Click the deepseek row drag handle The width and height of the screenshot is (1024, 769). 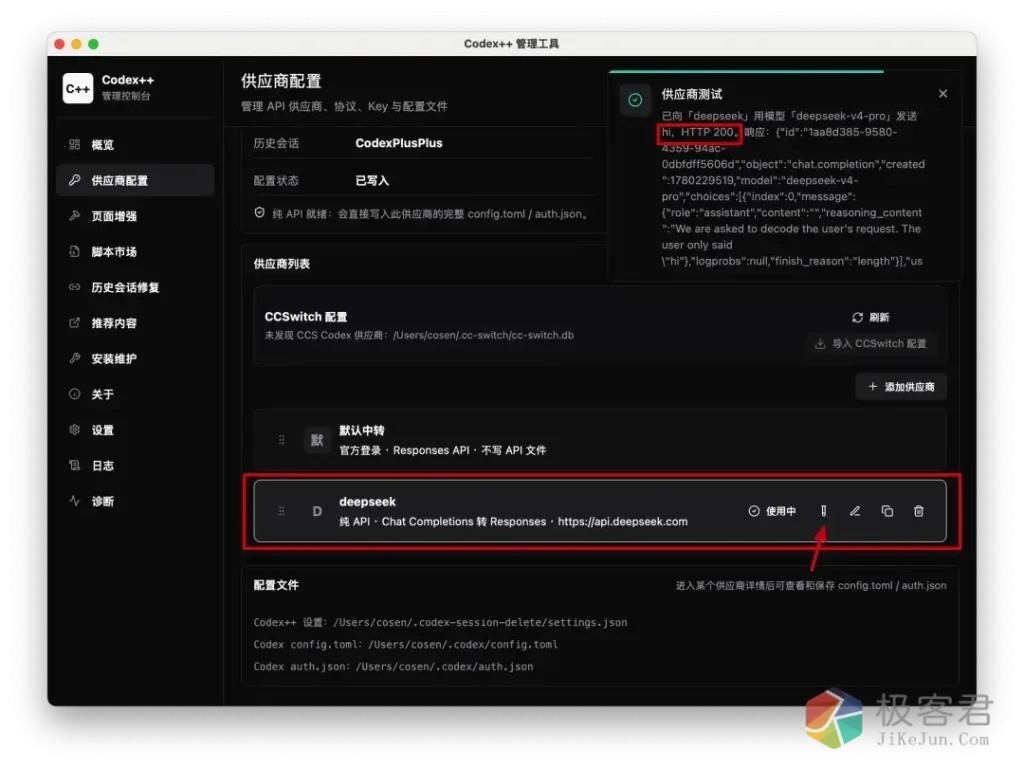click(x=281, y=511)
